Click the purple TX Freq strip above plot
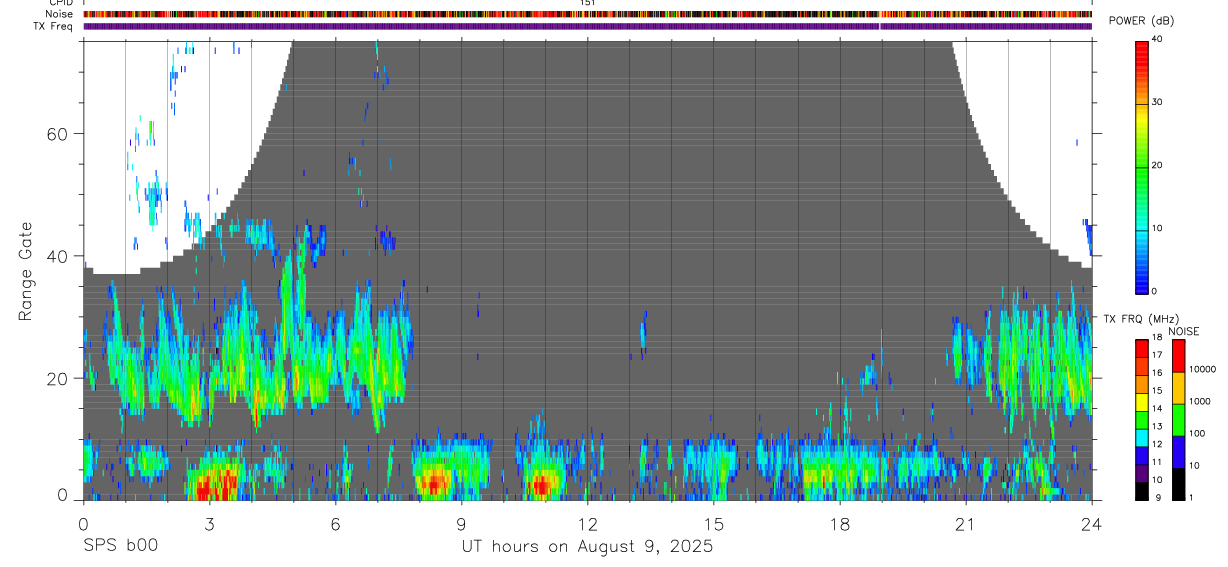1228x567 pixels. [587, 26]
